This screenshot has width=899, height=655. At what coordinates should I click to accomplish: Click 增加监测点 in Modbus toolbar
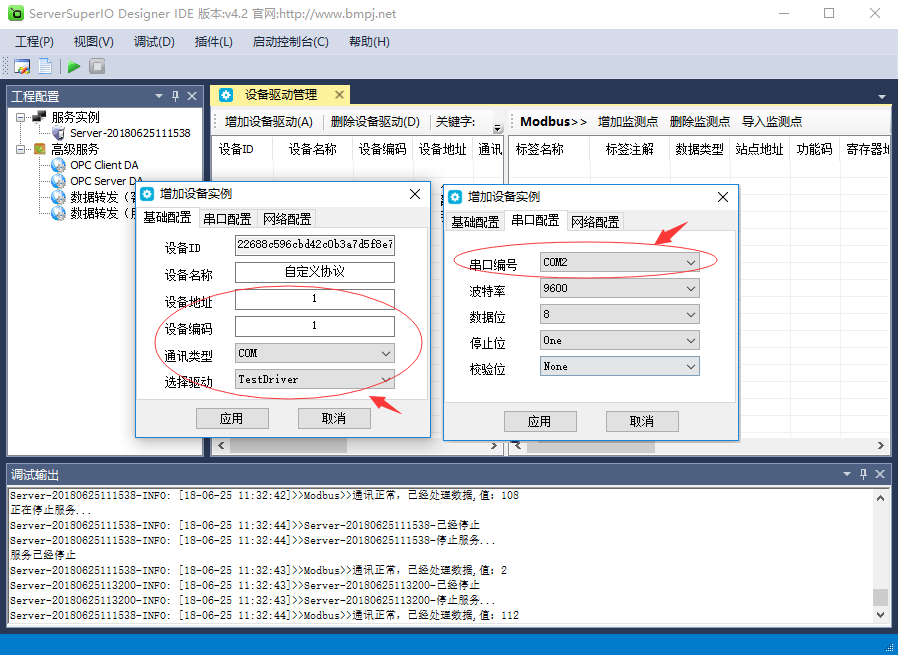628,122
